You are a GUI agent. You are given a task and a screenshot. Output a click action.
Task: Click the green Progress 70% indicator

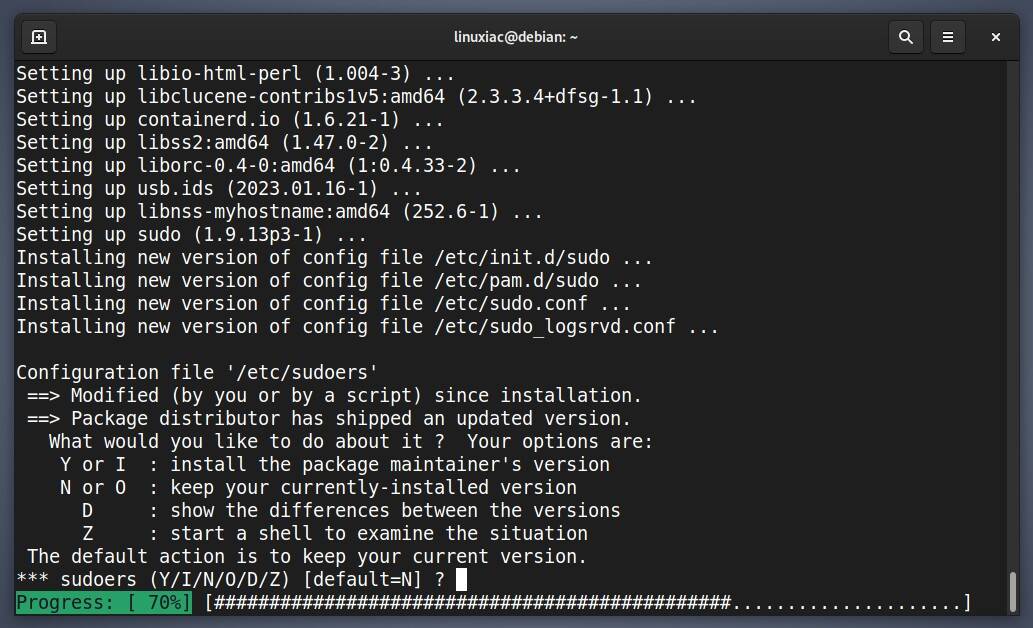click(103, 603)
